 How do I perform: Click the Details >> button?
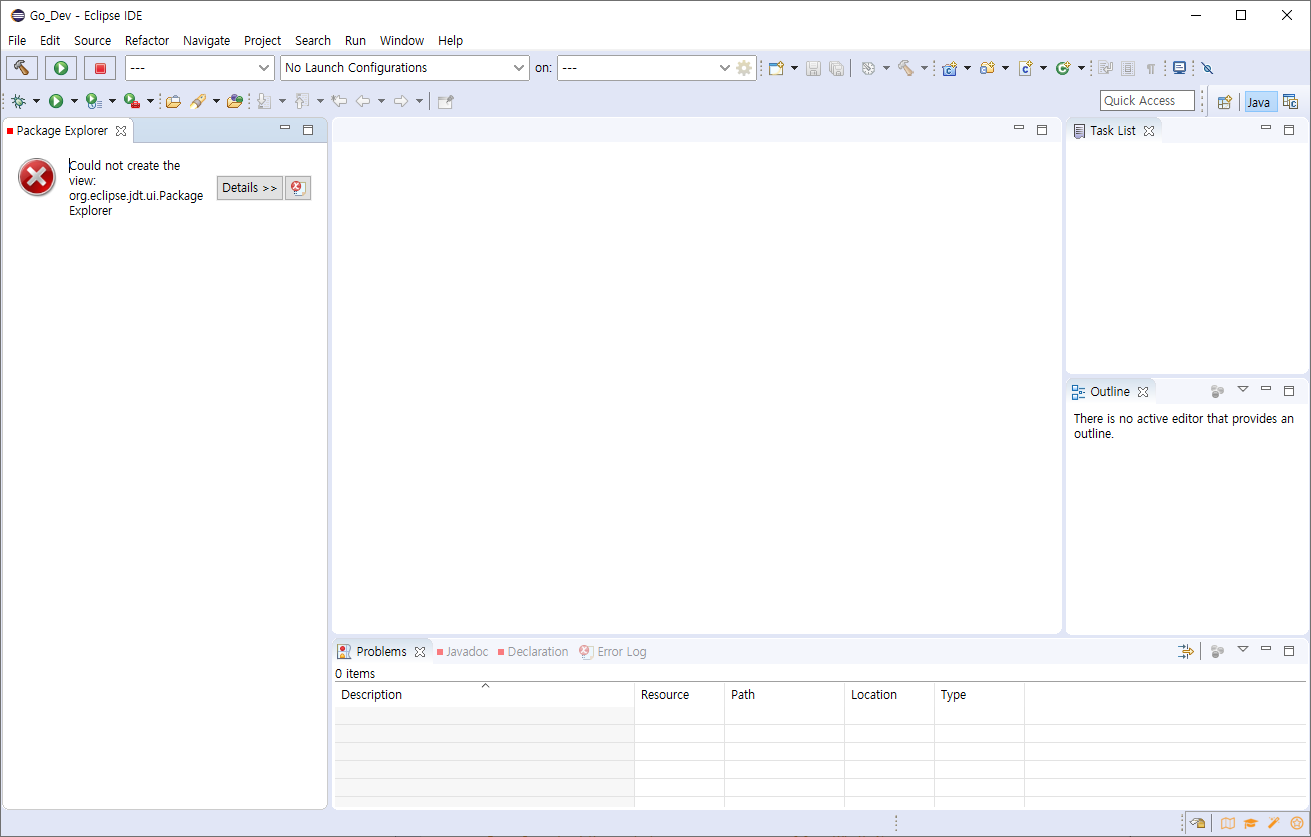tap(250, 188)
